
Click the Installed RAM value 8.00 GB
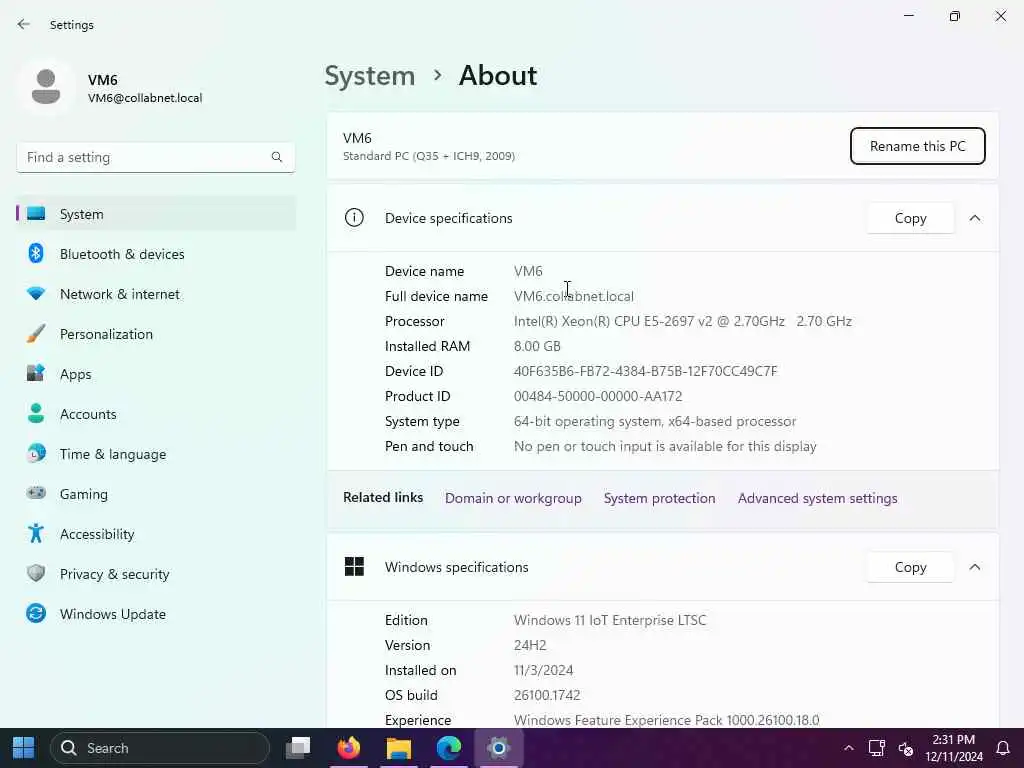point(537,346)
